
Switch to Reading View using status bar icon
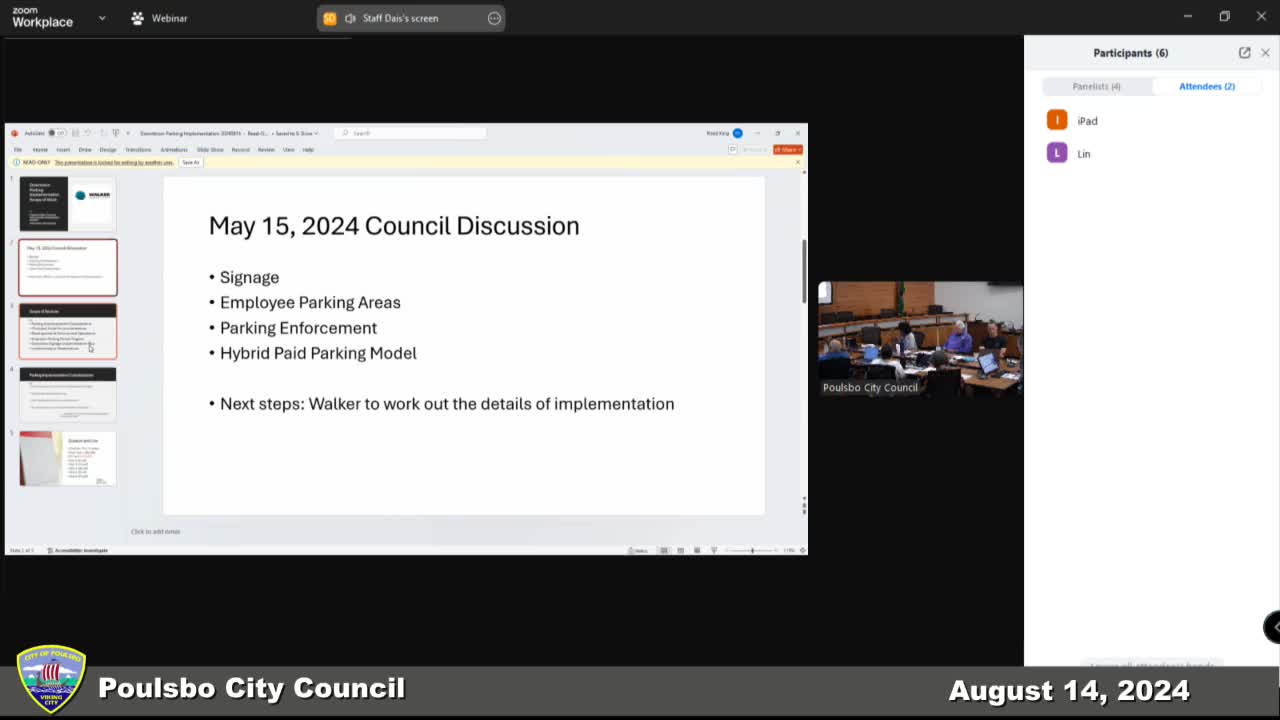click(x=697, y=549)
